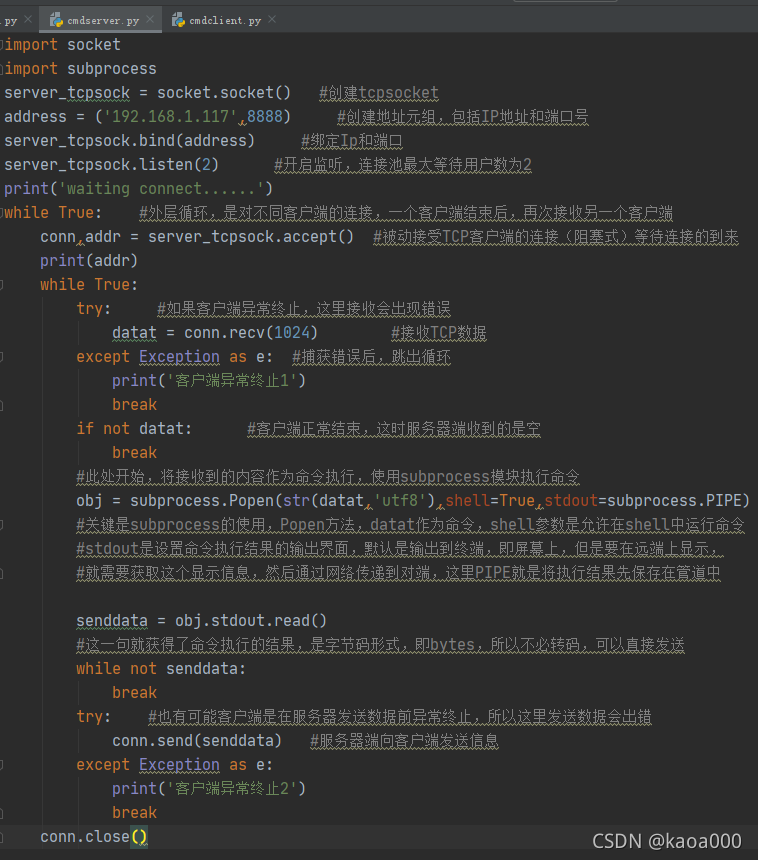Click the 'import socket' line
Image resolution: width=758 pixels, height=860 pixels.
click(x=63, y=44)
